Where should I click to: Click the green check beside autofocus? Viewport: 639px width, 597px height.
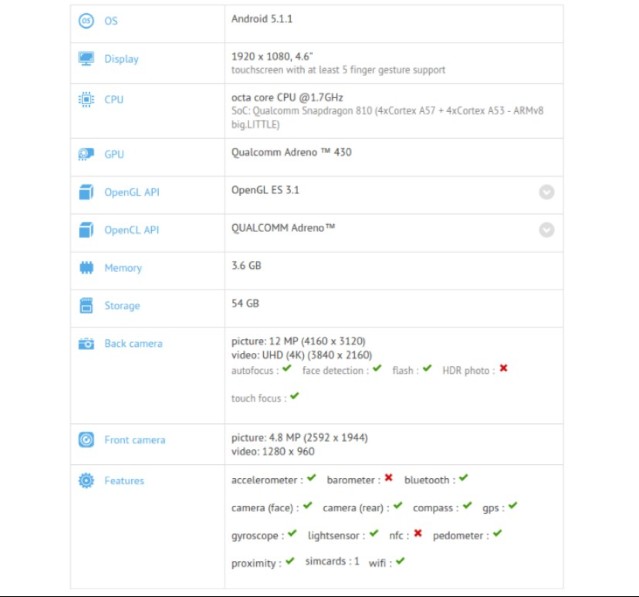click(287, 369)
